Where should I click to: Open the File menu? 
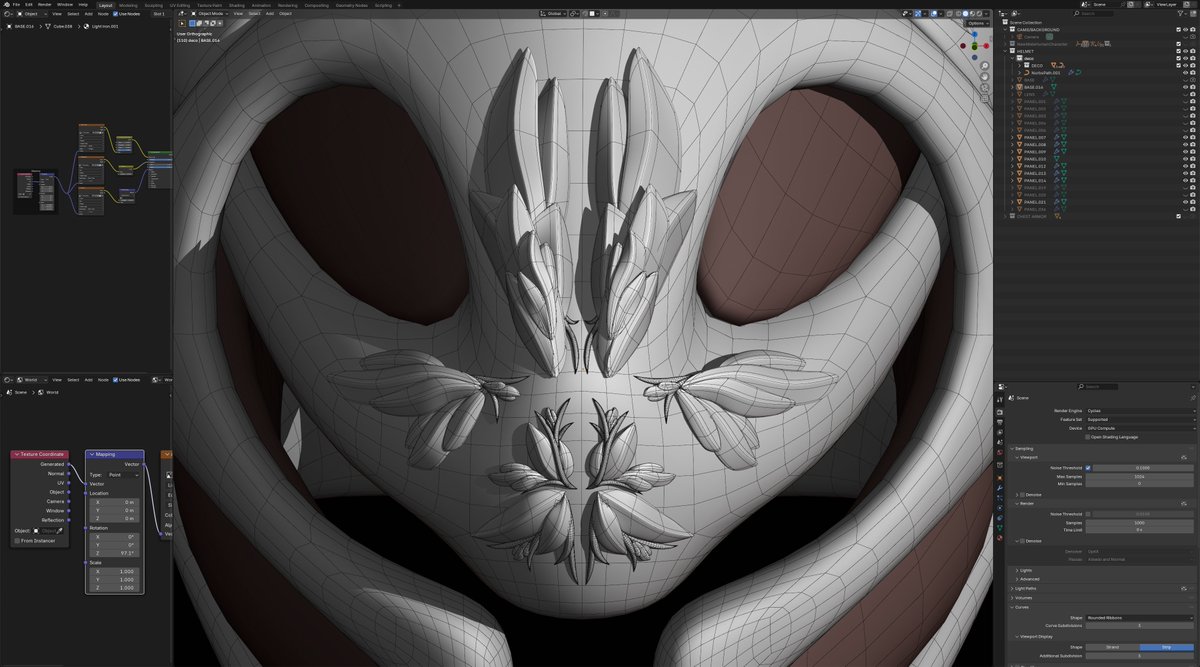[16, 4]
